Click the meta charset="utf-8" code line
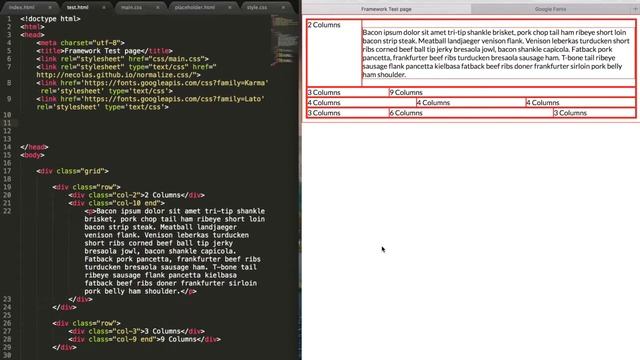Screen dimensions: 640x360 [x=80, y=43]
